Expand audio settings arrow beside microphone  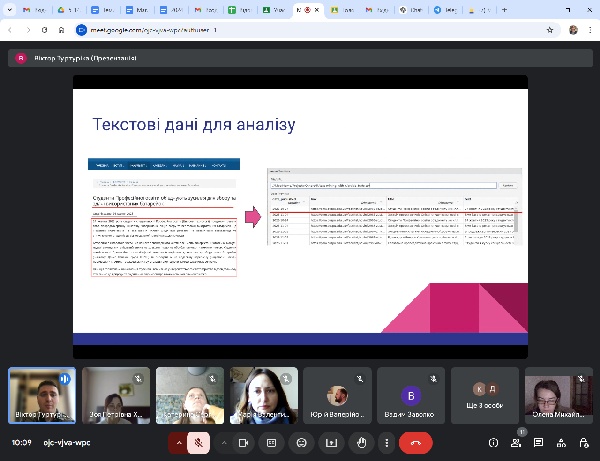179,442
